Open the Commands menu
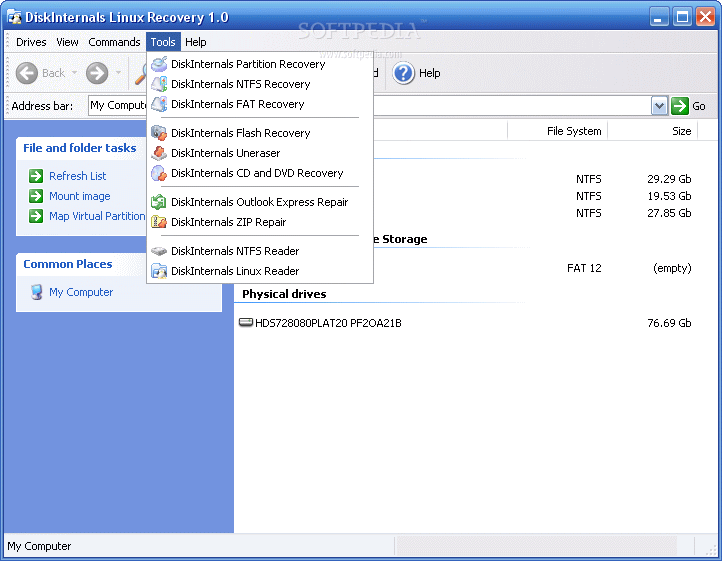Viewport: 722px width, 561px height. [114, 42]
